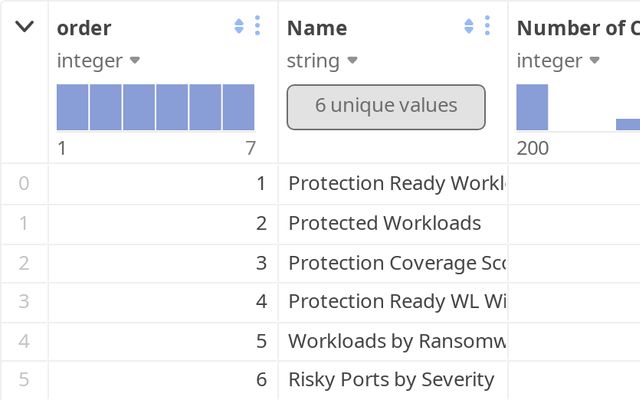The width and height of the screenshot is (640, 400).
Task: Select first histogram bar in order column
Action: coord(72,107)
